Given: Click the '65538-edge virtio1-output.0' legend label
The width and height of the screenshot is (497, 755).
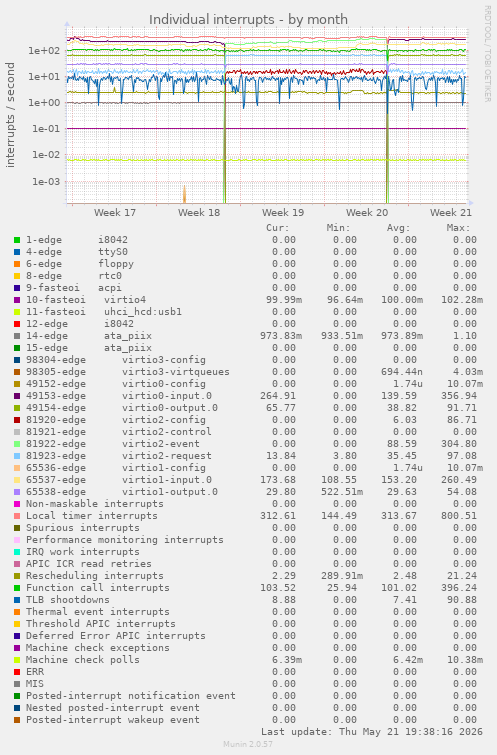Looking at the screenshot, I should coord(122,492).
